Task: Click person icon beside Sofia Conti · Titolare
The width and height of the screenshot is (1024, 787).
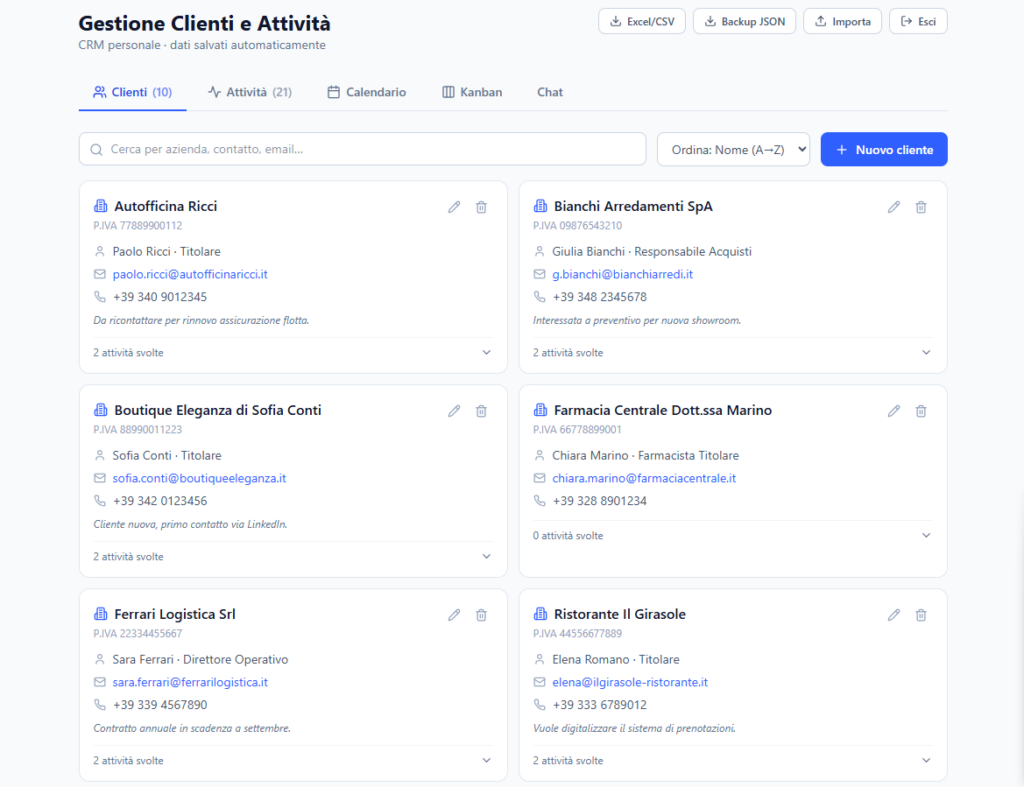Action: pyautogui.click(x=100, y=455)
